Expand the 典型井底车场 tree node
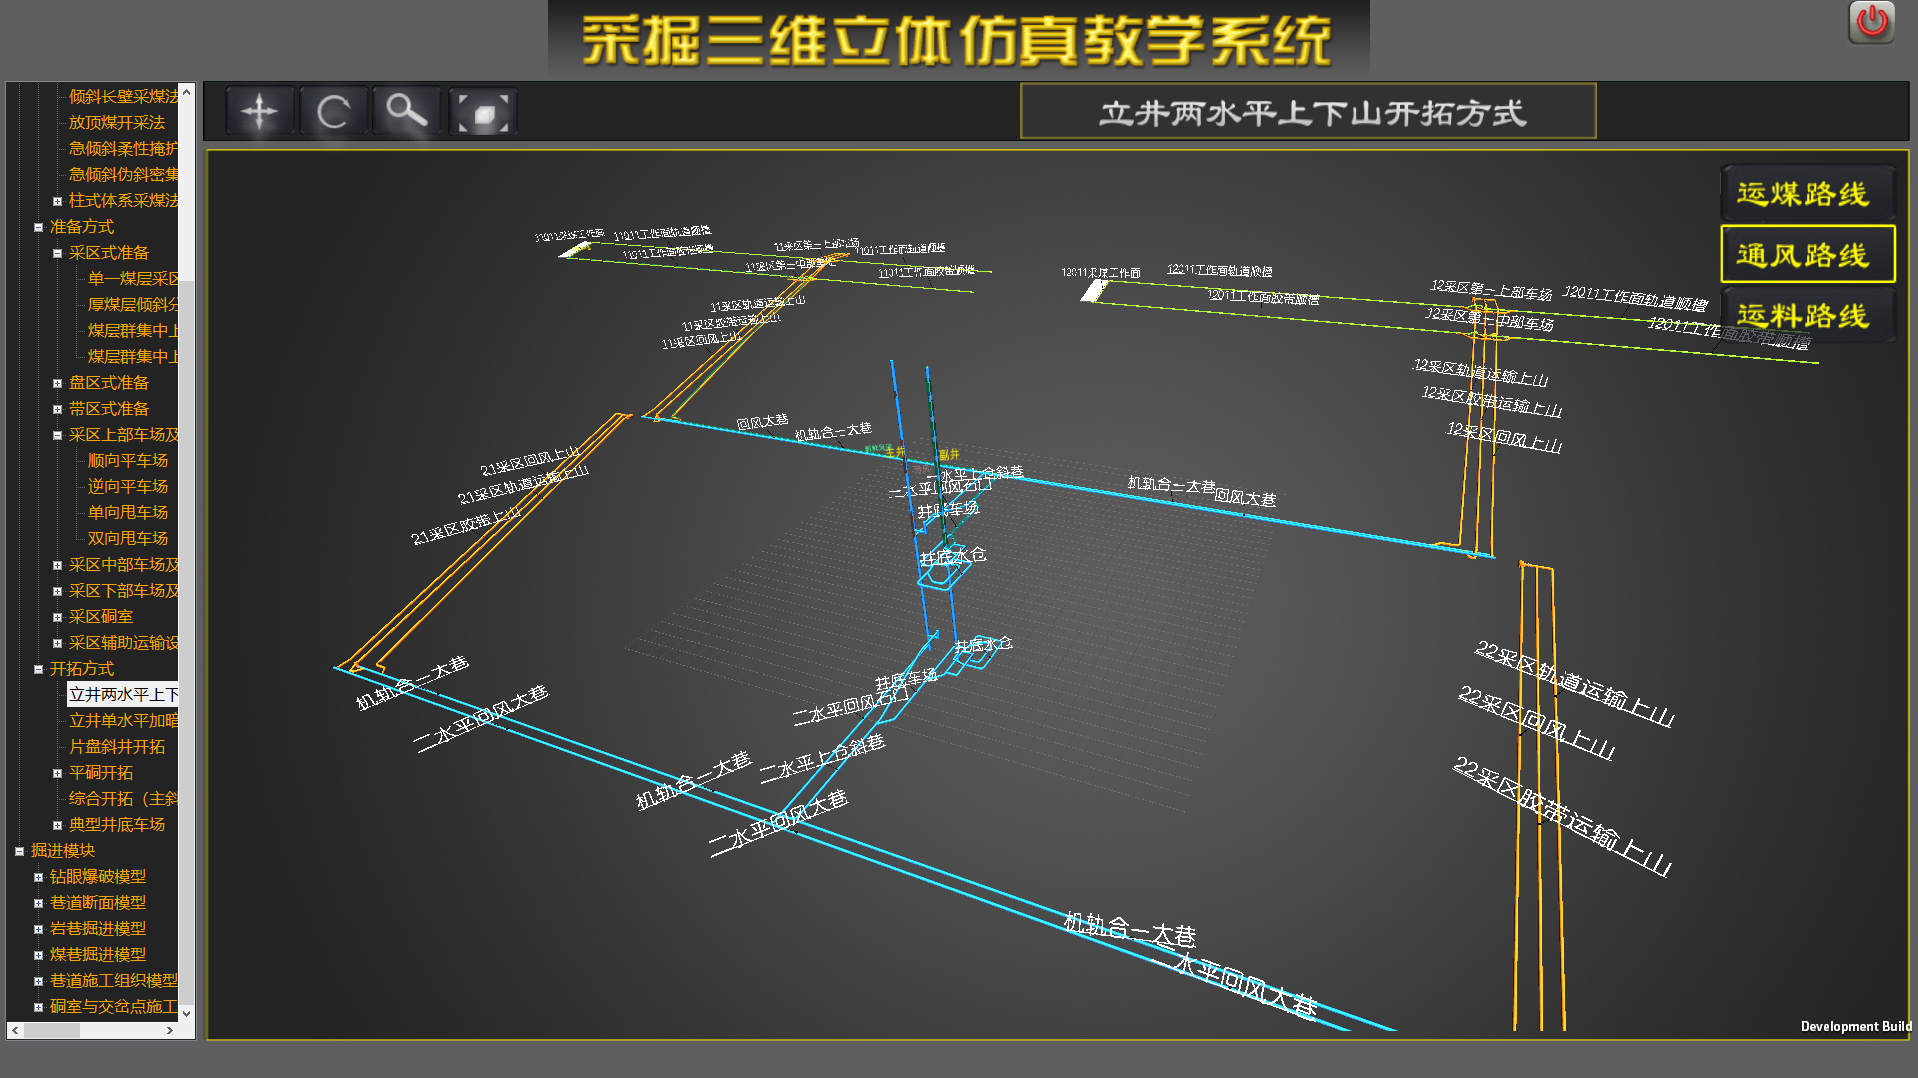Image resolution: width=1918 pixels, height=1078 pixels. point(58,824)
